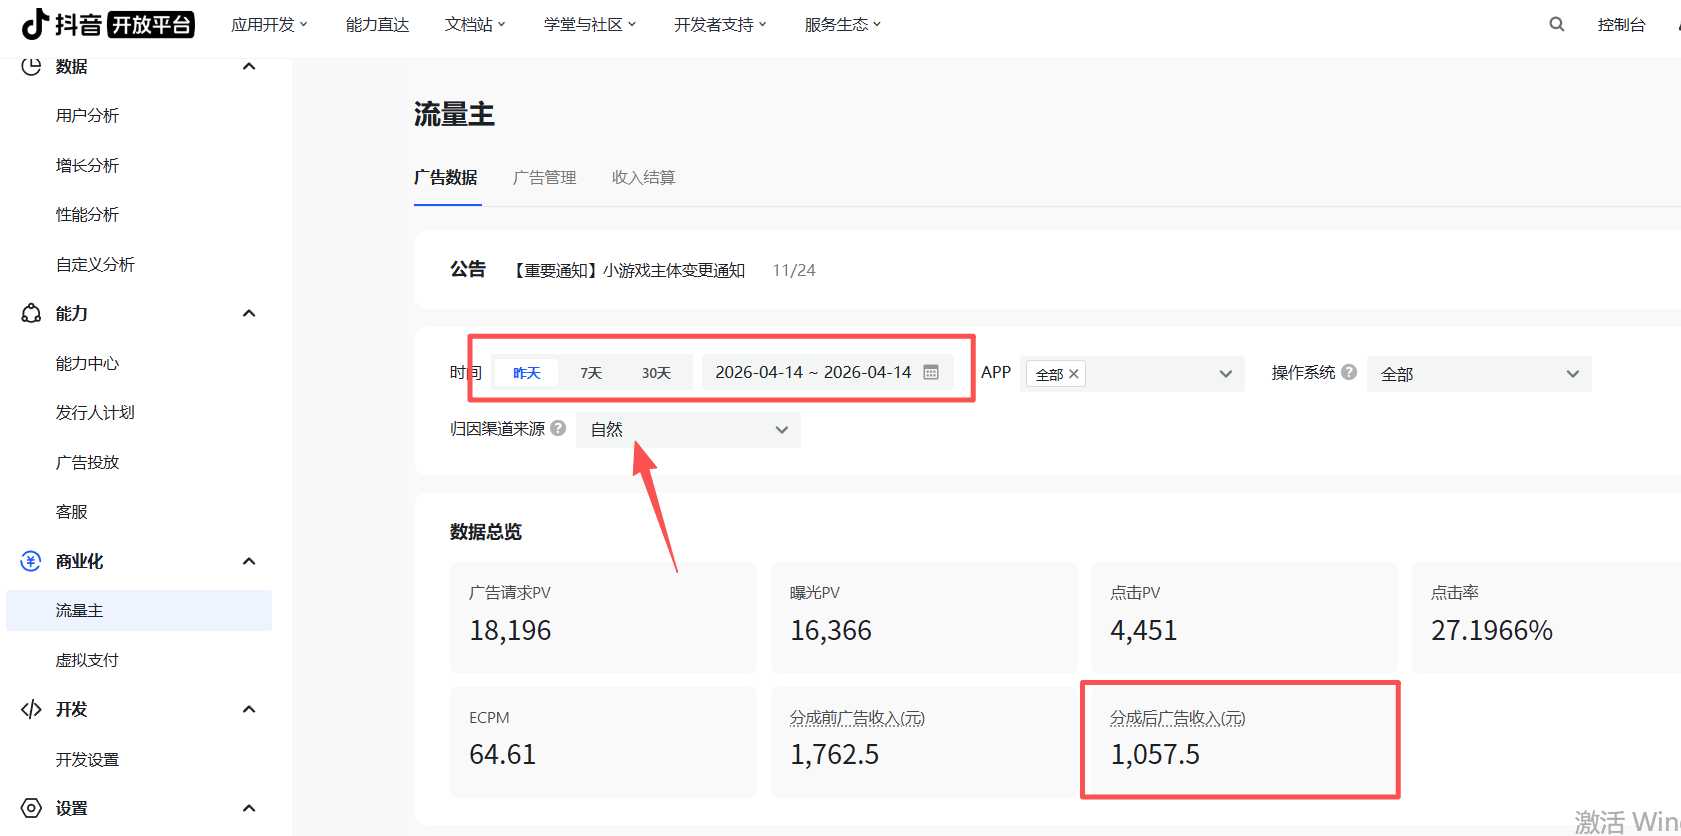Switch to the 收入结算 tab
This screenshot has width=1681, height=836.
(x=643, y=177)
